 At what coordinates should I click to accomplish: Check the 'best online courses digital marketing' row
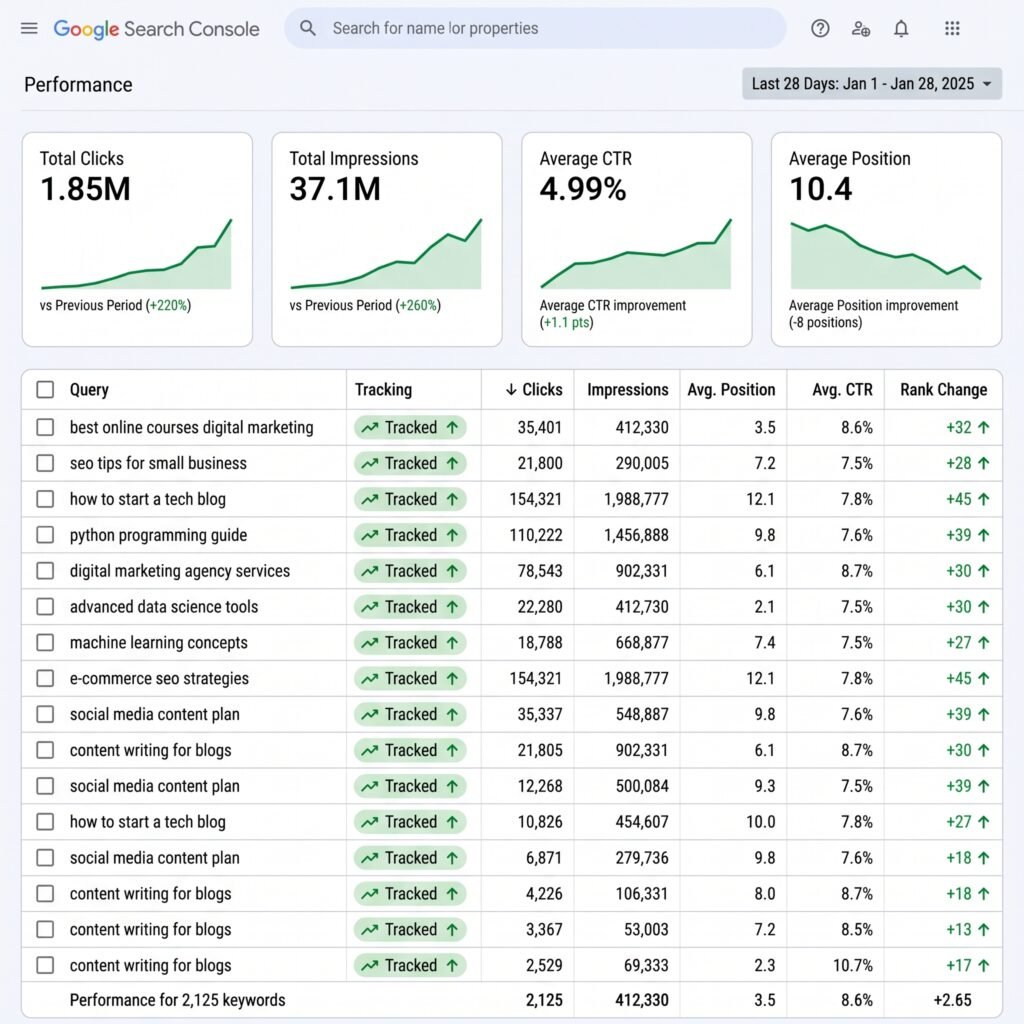[45, 427]
